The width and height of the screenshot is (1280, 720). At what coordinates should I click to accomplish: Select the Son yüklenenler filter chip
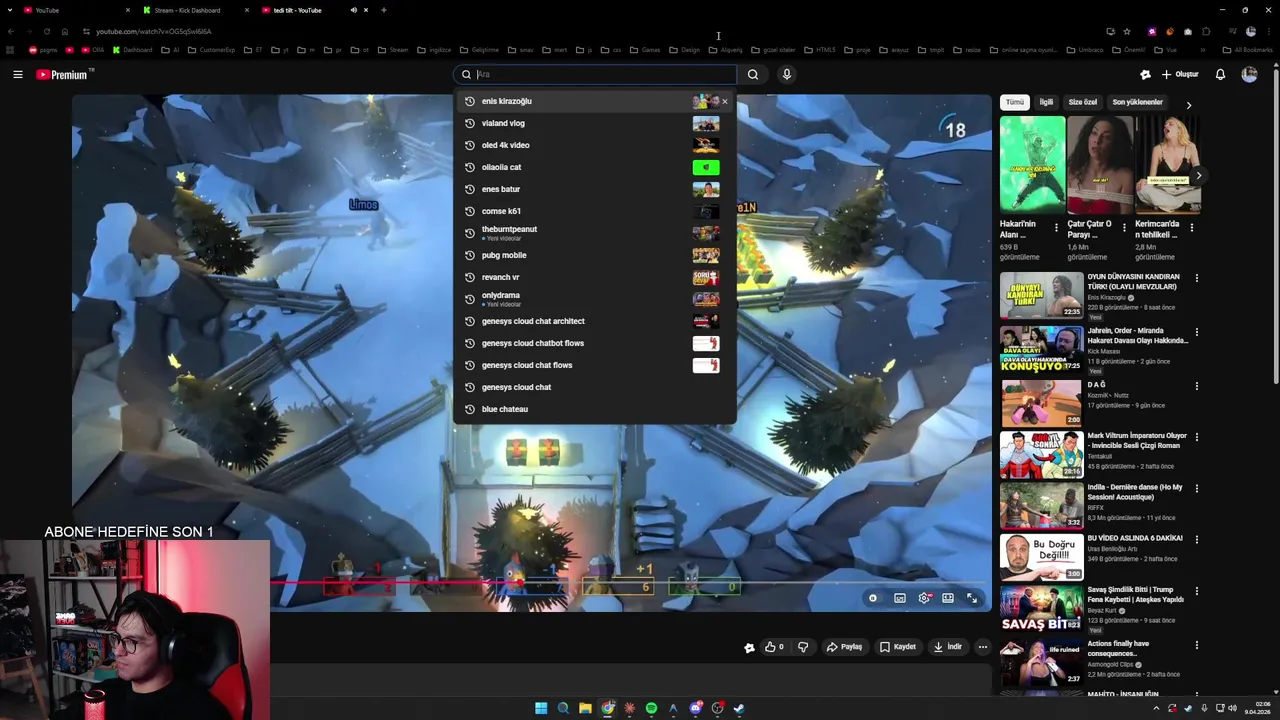coord(1138,102)
